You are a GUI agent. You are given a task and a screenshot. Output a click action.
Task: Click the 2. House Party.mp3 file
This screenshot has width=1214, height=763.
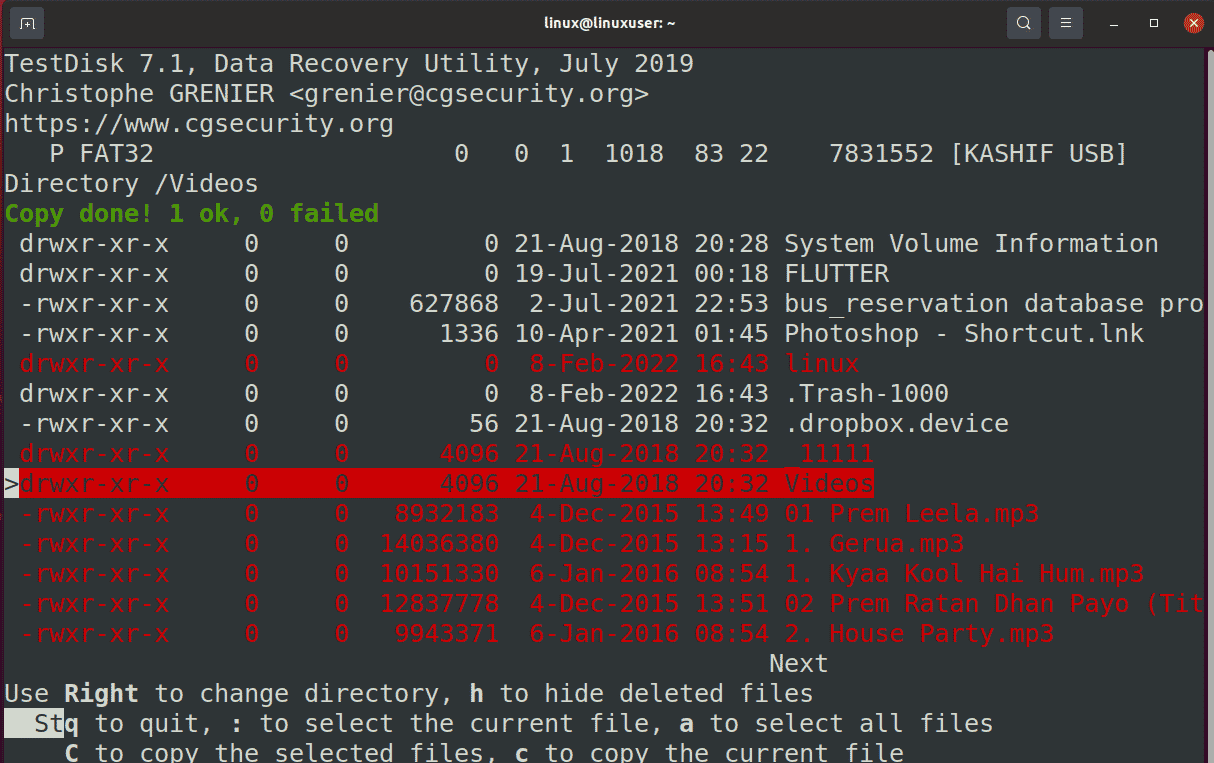941,634
